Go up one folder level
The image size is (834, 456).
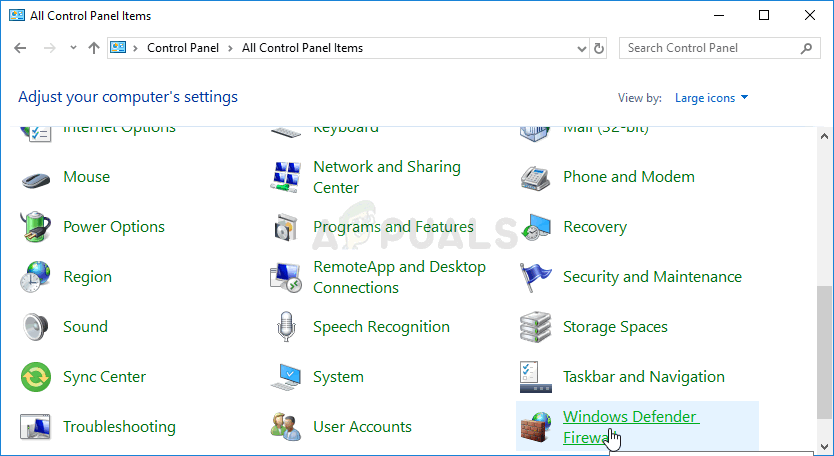point(94,48)
